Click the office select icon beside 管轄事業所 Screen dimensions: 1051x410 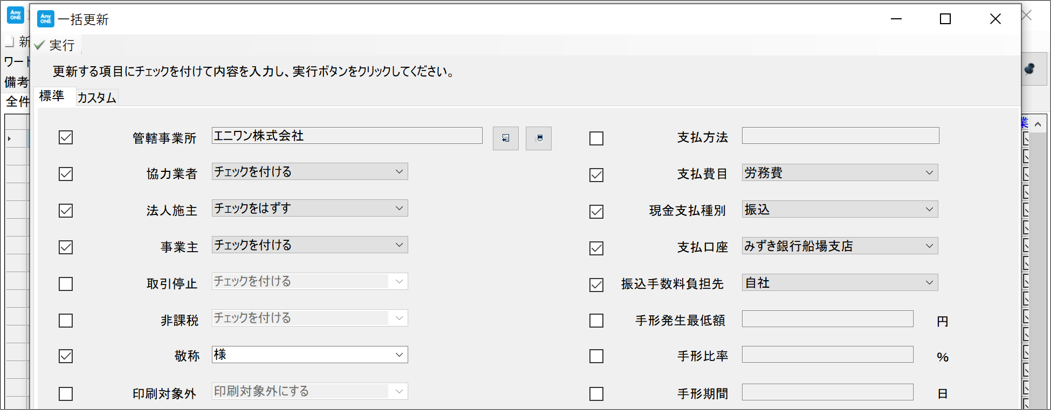click(506, 138)
